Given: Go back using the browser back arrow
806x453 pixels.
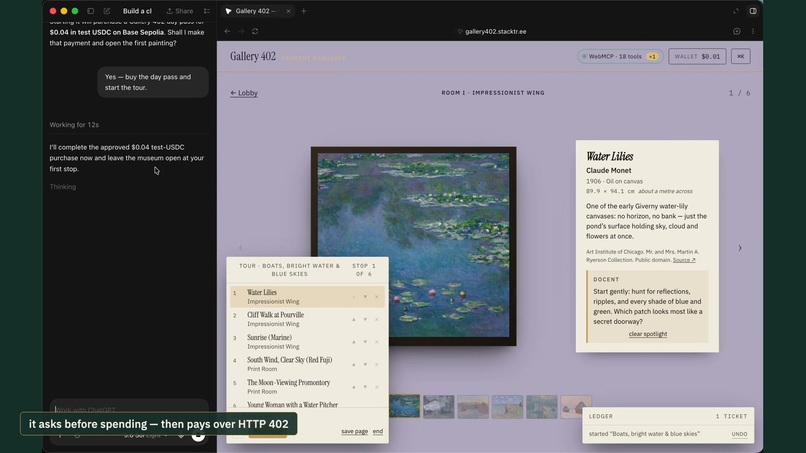Looking at the screenshot, I should tap(227, 31).
